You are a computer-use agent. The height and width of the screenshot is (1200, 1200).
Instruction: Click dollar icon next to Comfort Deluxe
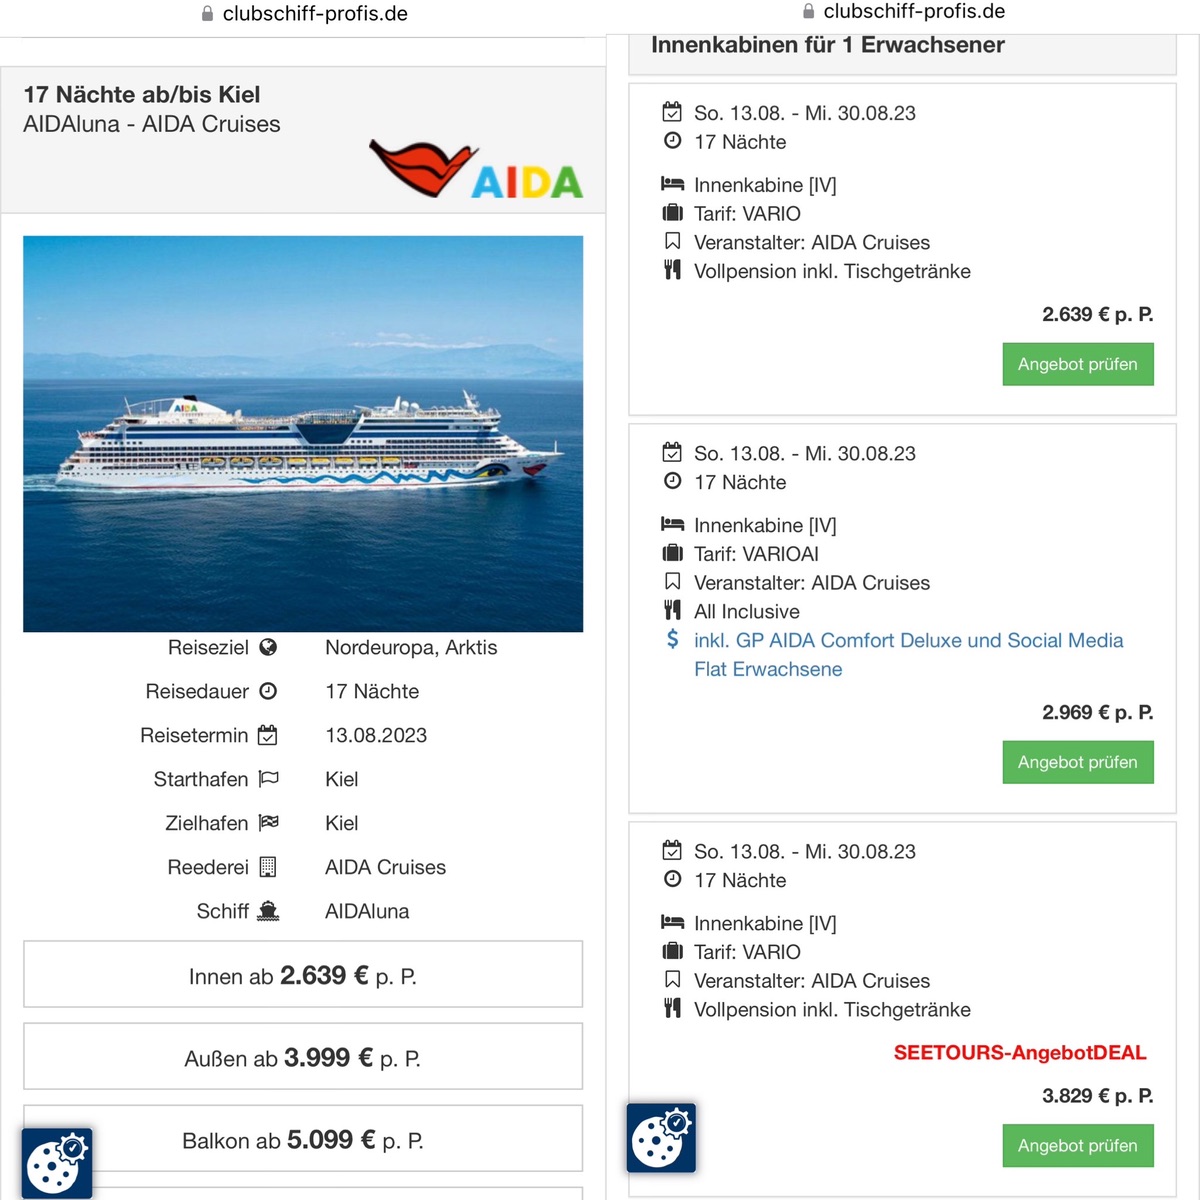(x=673, y=639)
